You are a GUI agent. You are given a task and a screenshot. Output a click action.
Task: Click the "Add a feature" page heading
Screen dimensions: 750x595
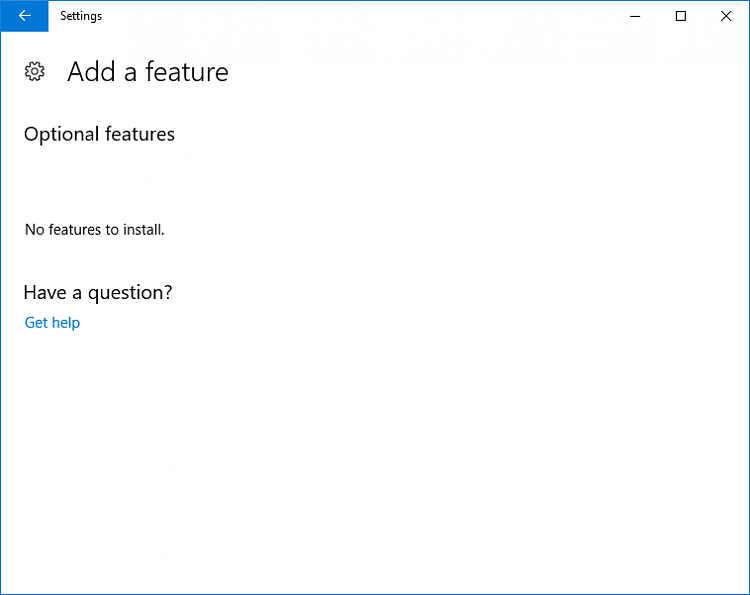point(147,72)
